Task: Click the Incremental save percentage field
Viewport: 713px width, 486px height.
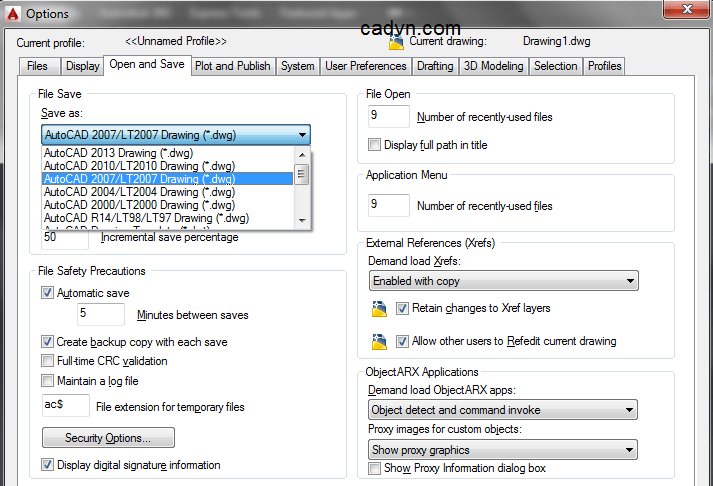Action: 65,238
